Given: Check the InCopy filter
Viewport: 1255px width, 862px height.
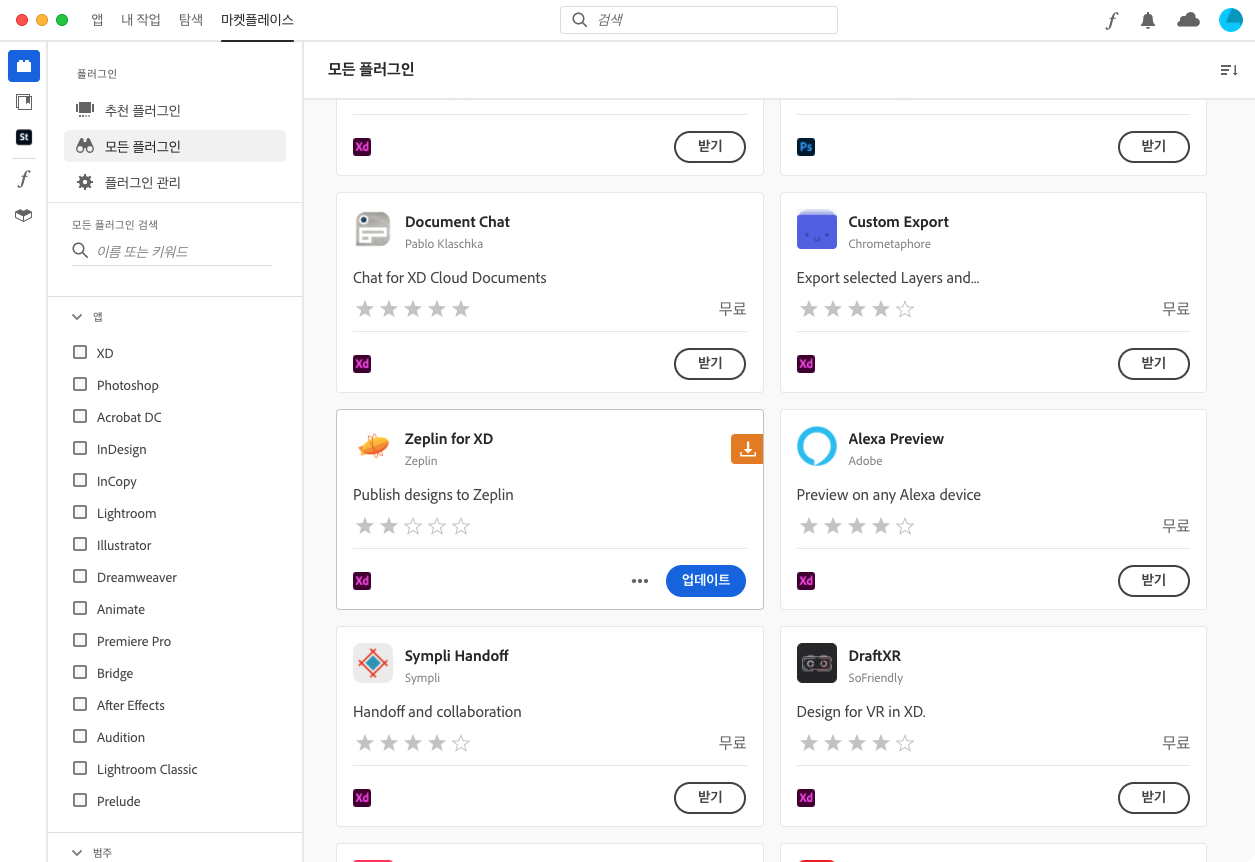Looking at the screenshot, I should (80, 480).
